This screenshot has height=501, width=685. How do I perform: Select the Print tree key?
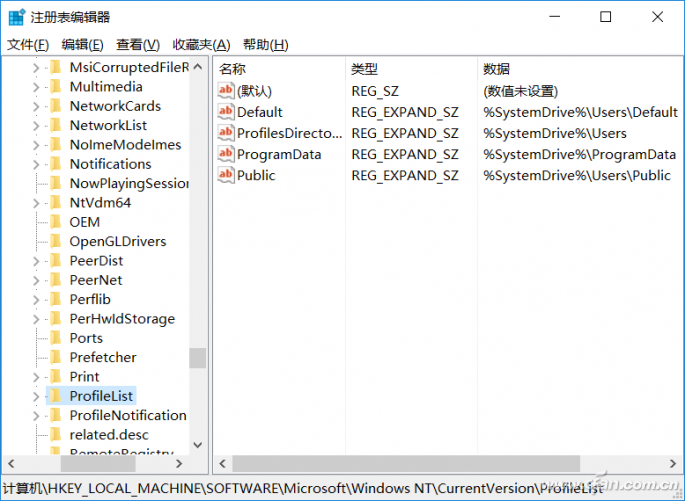84,377
